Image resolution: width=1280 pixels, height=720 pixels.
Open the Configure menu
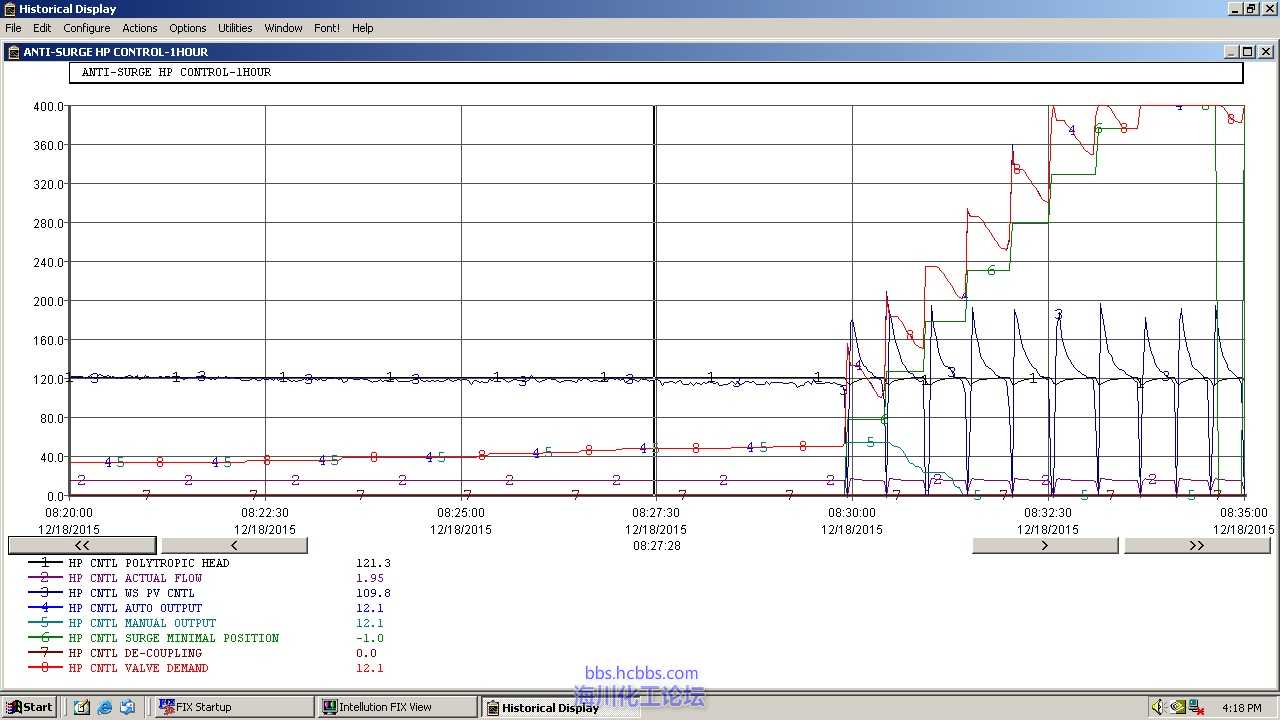(87, 28)
